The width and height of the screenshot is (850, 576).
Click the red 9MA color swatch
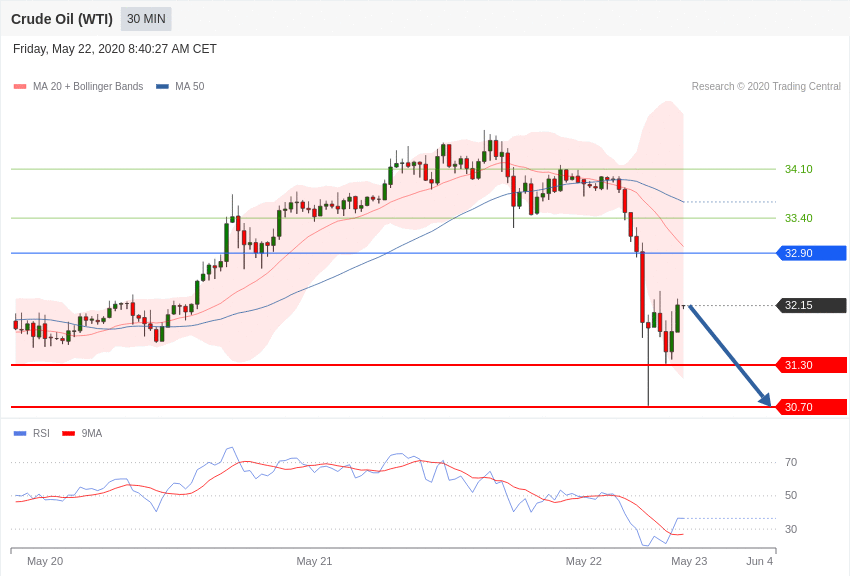(68, 433)
